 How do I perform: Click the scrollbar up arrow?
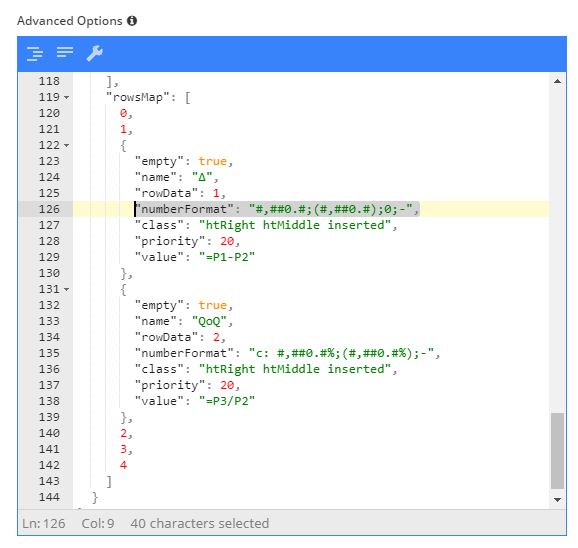click(x=557, y=81)
